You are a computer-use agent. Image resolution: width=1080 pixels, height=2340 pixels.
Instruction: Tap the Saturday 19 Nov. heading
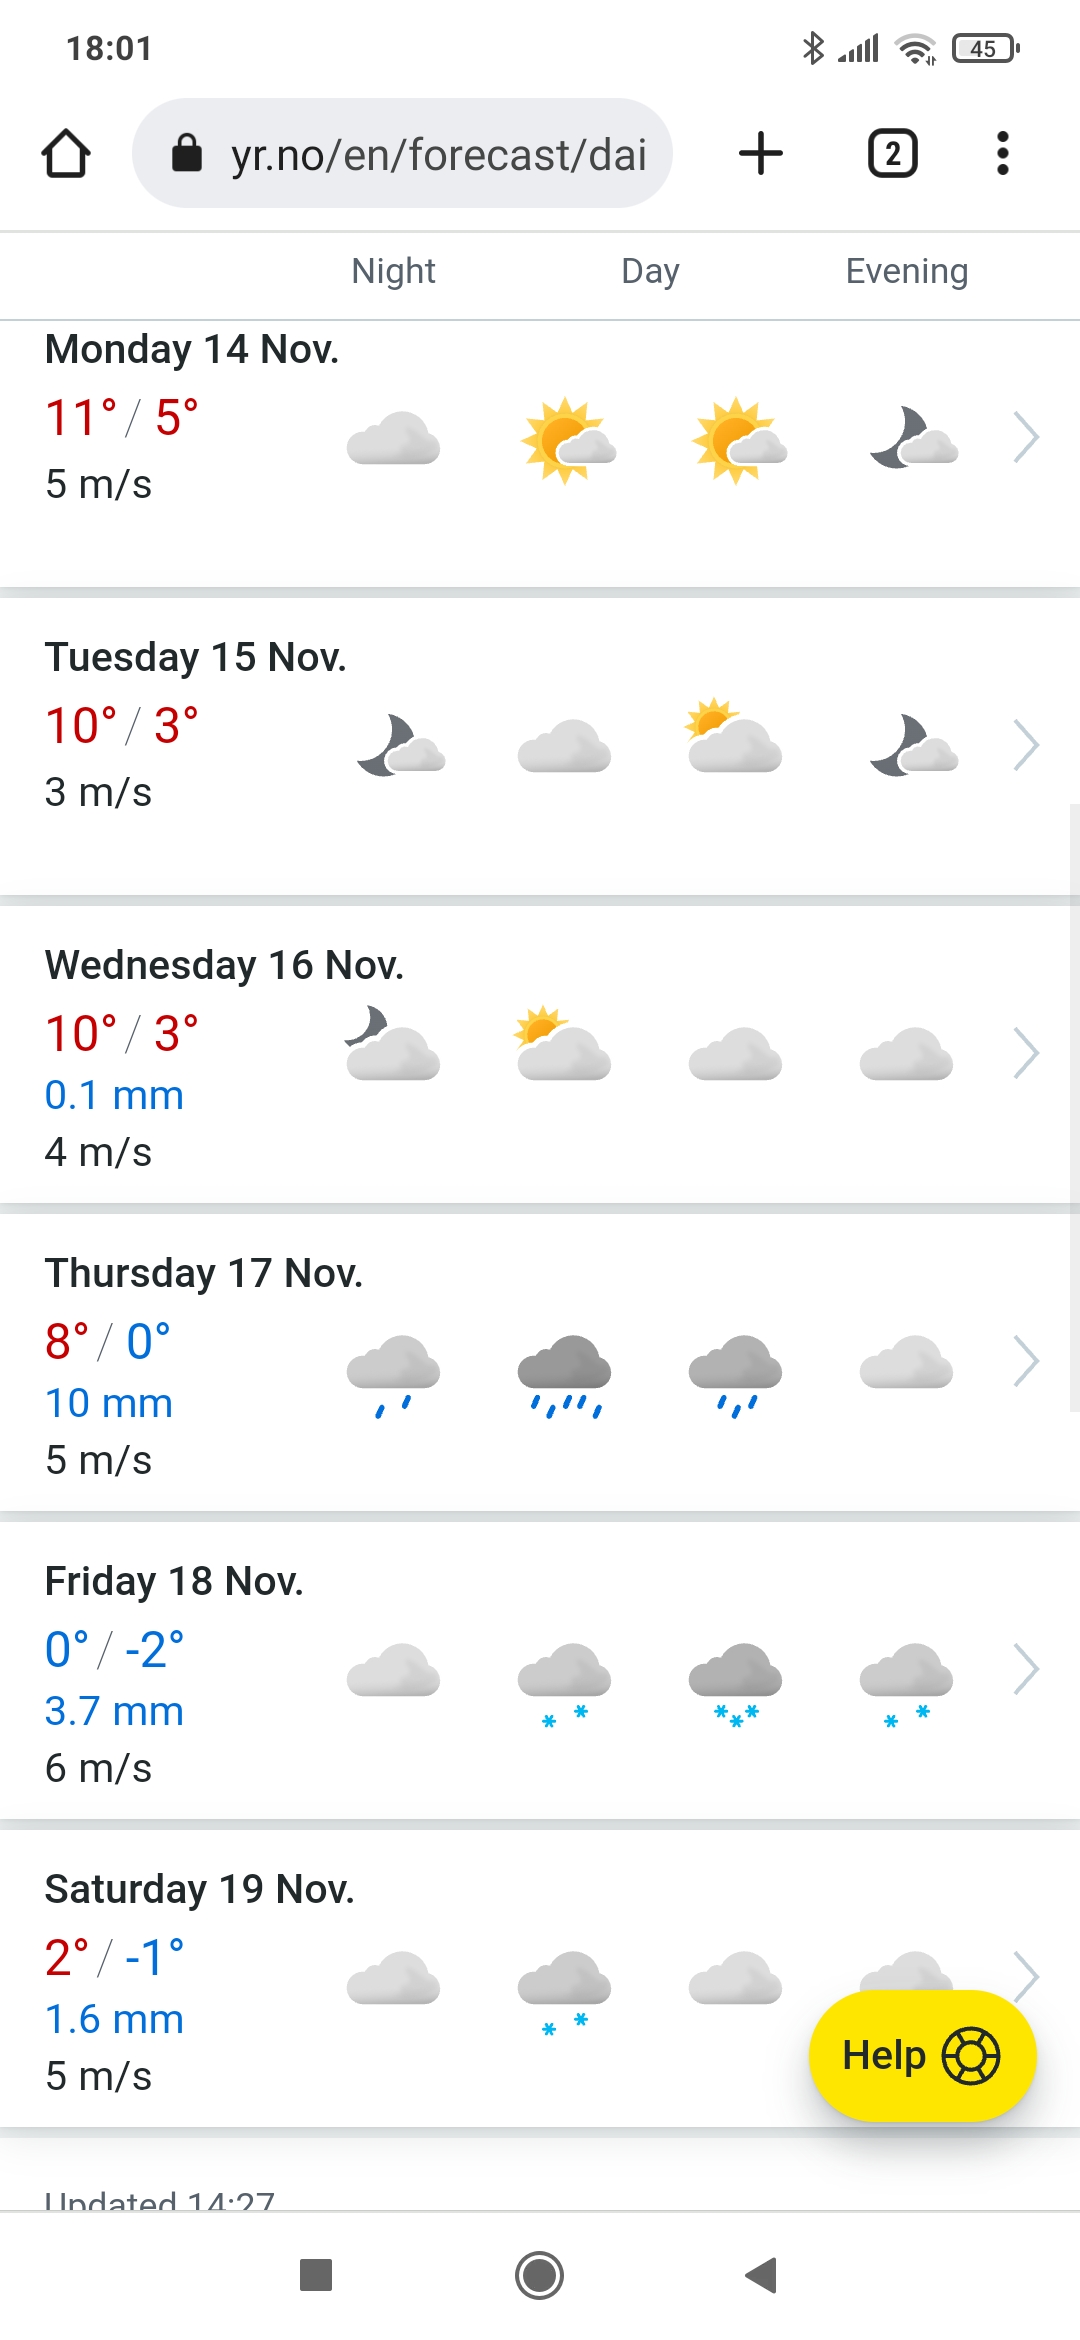click(x=199, y=1889)
